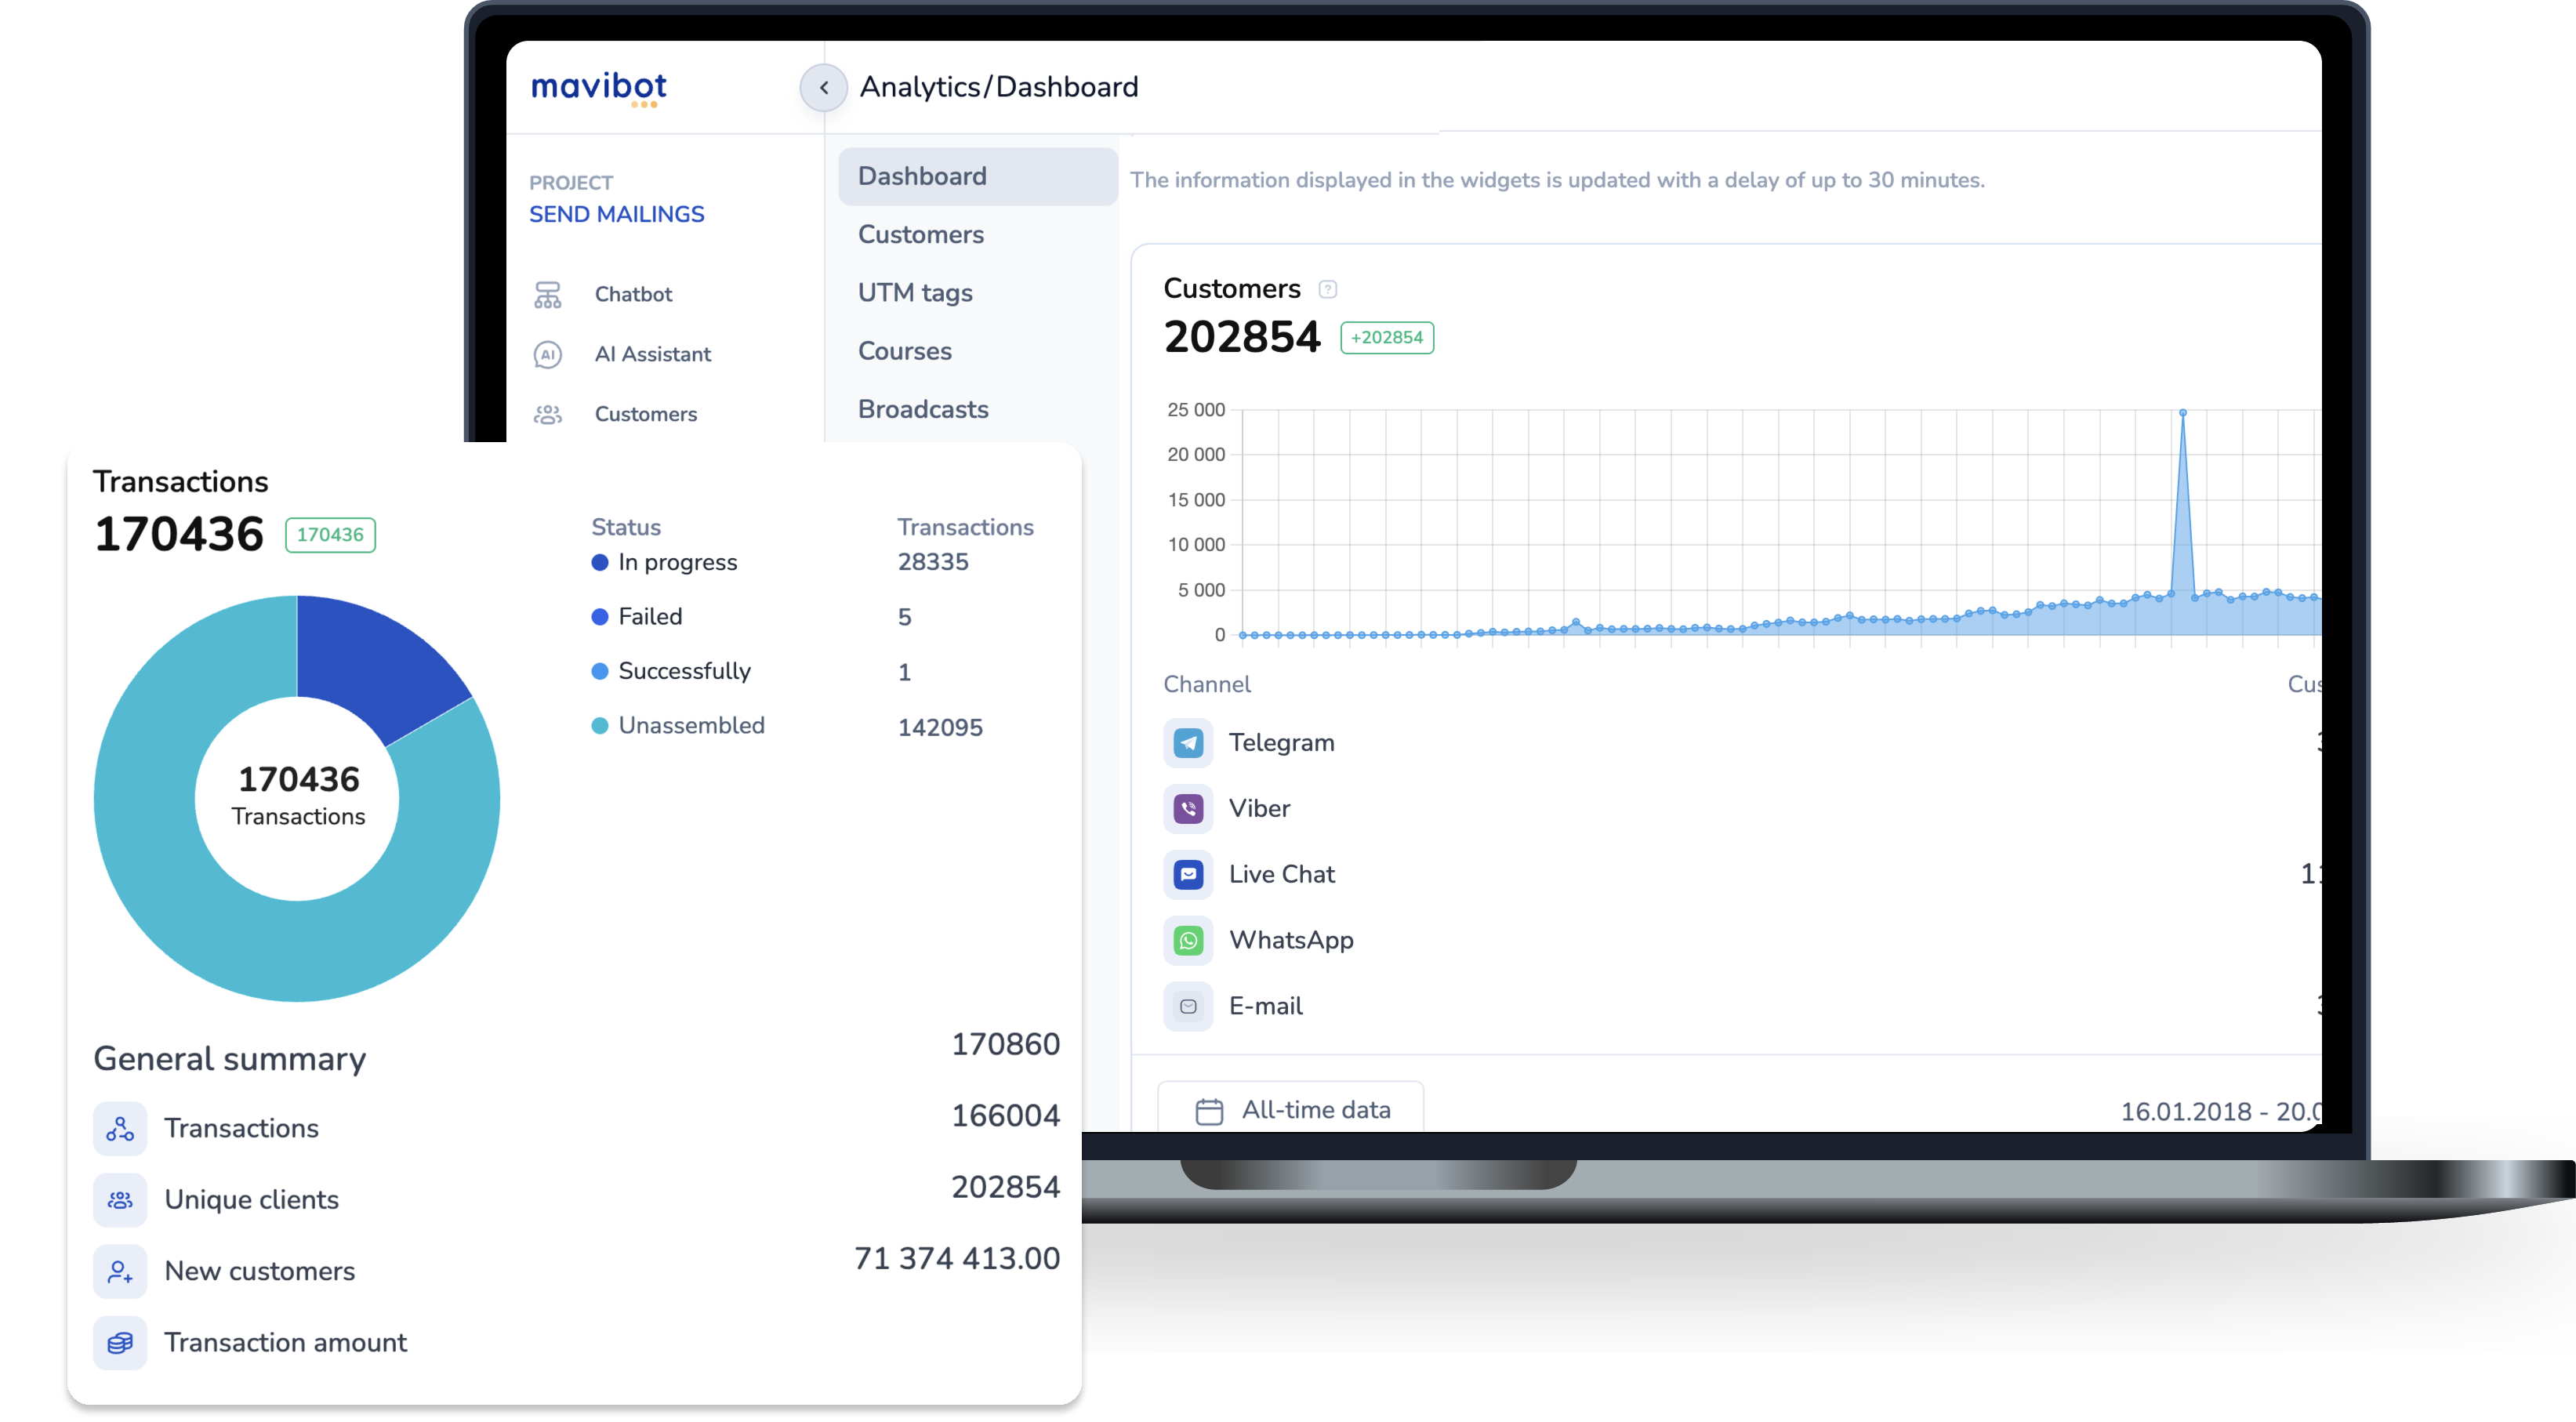Collapse sidebar with the back chevron
Image resolution: width=2576 pixels, height=1422 pixels.
point(823,88)
